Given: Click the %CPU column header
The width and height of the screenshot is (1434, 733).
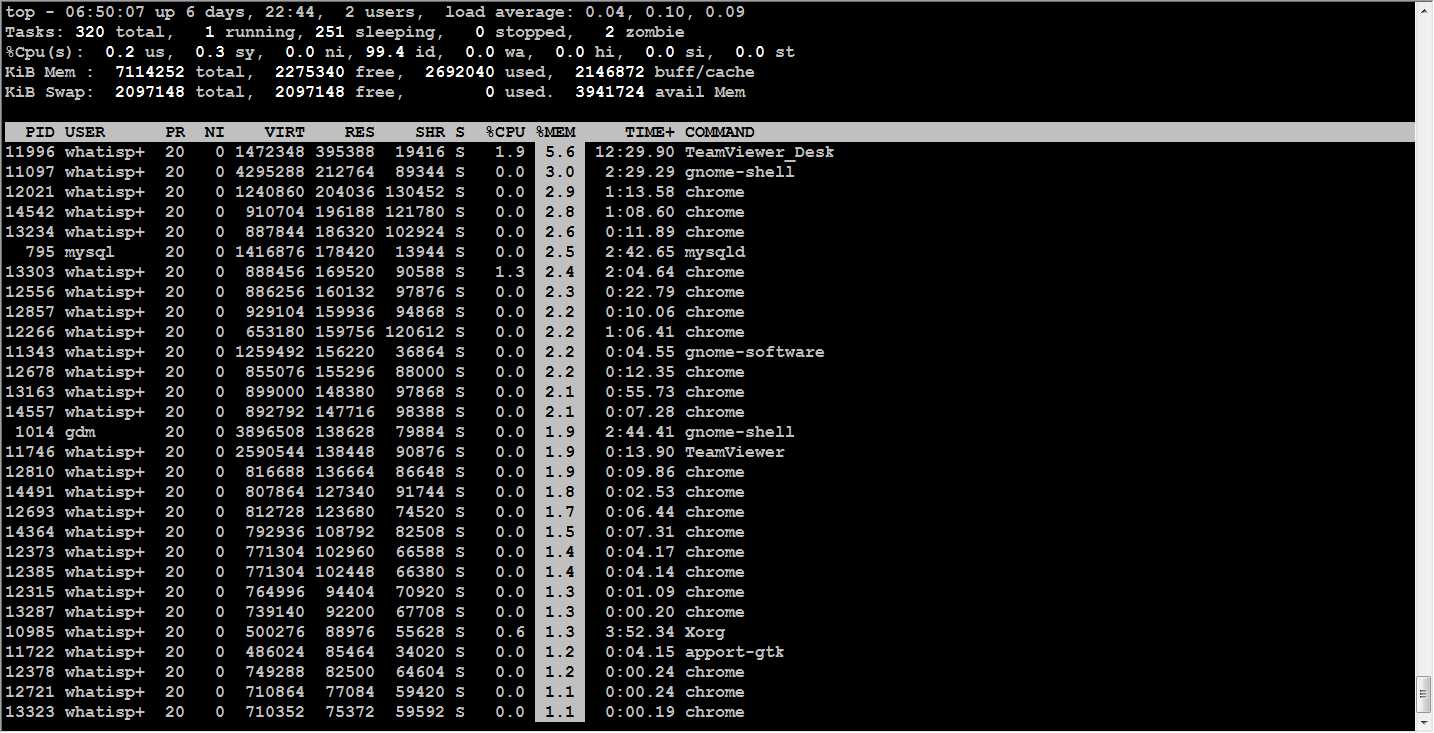Looking at the screenshot, I should click(x=505, y=132).
